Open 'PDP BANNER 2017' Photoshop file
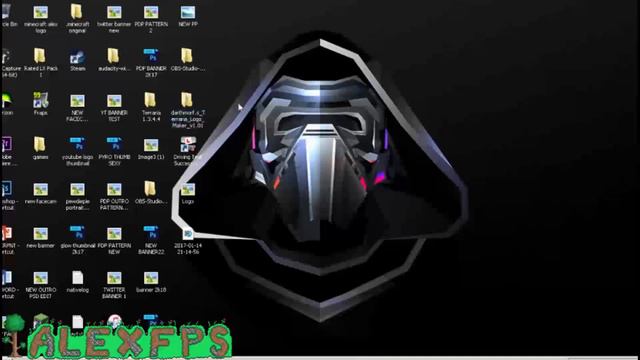 click(151, 63)
